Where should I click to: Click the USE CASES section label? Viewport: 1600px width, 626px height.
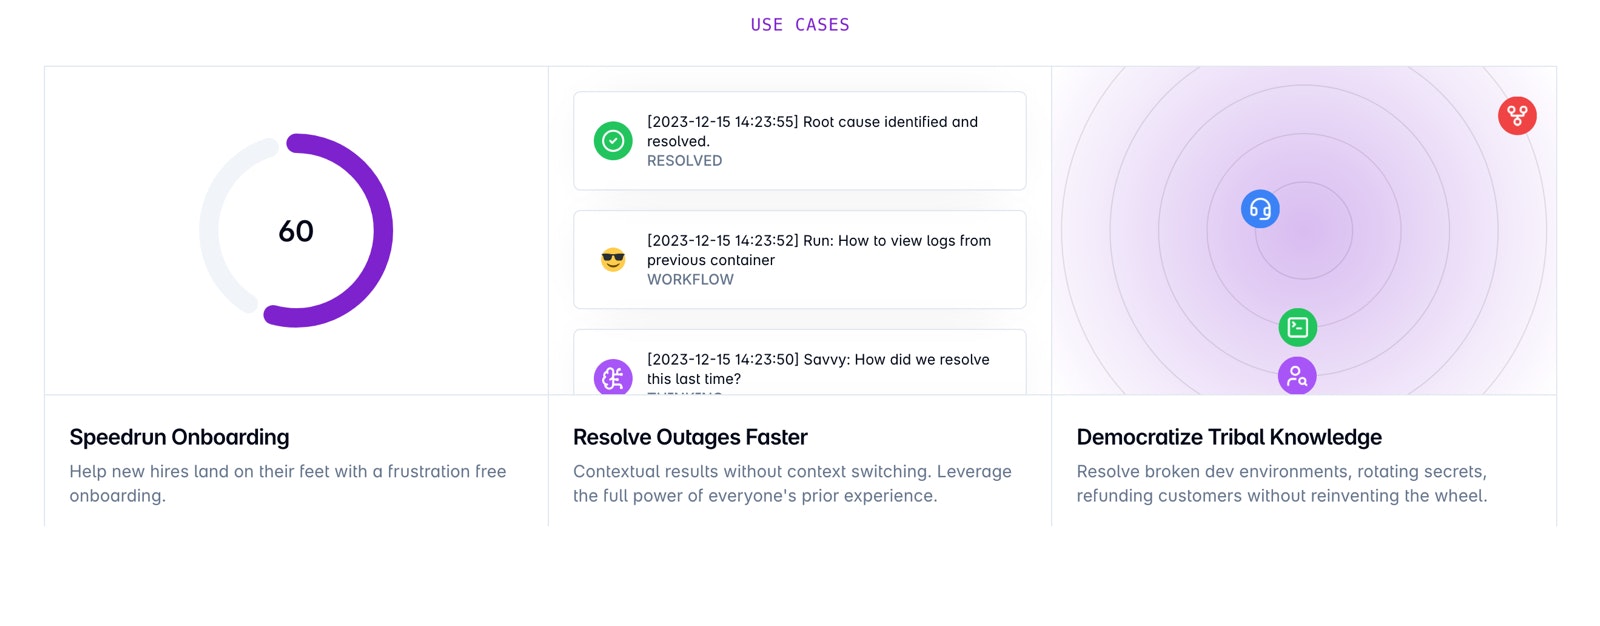800,25
